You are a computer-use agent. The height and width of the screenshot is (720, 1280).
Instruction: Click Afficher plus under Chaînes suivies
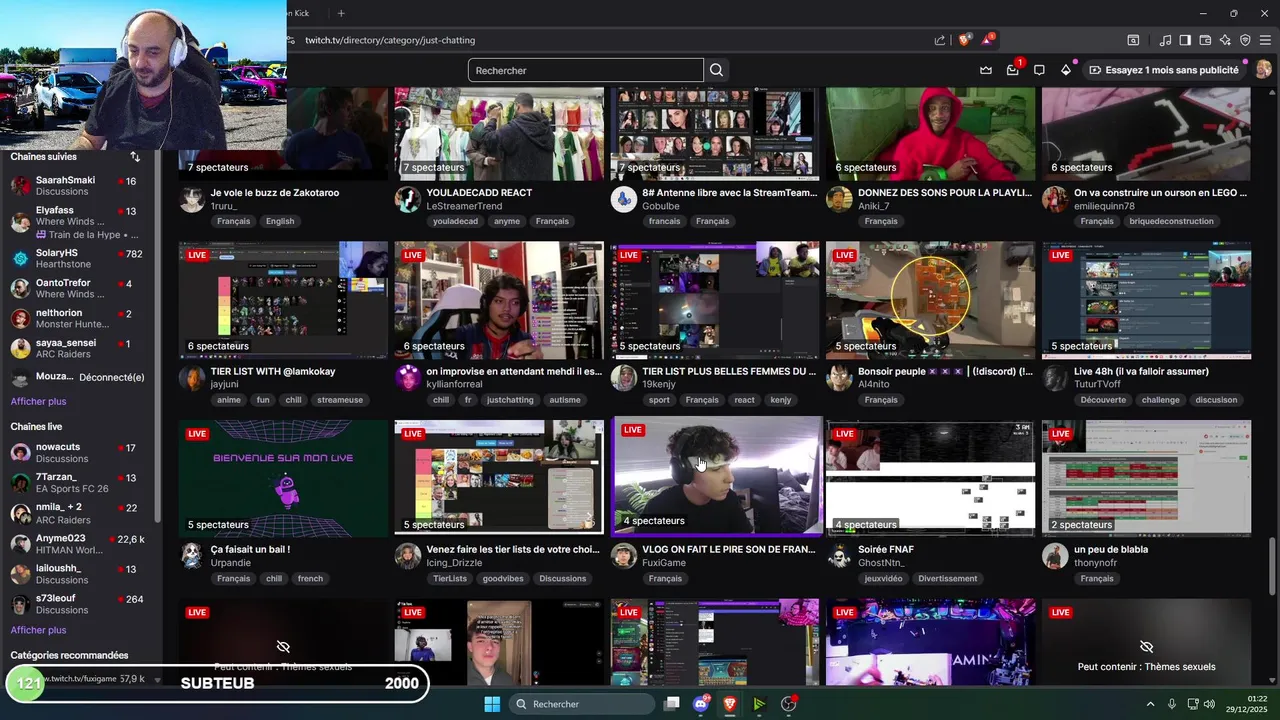[x=38, y=401]
